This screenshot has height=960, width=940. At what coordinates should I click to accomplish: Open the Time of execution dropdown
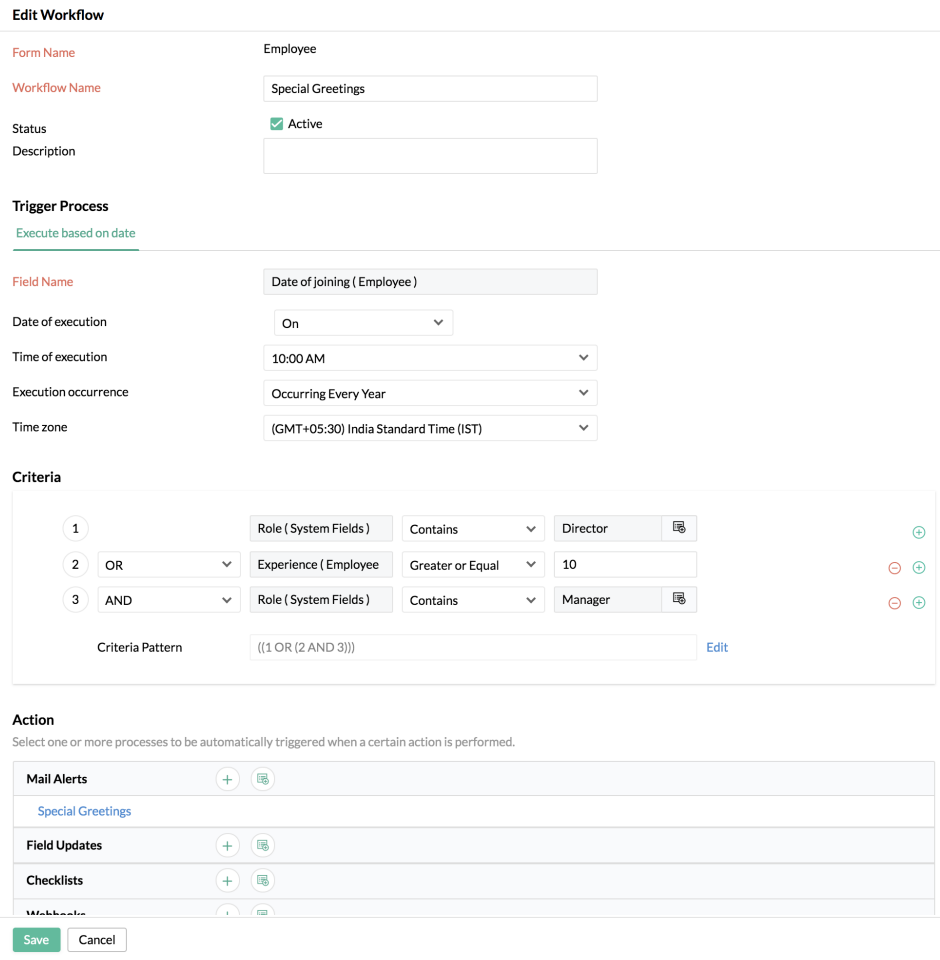[x=429, y=358]
